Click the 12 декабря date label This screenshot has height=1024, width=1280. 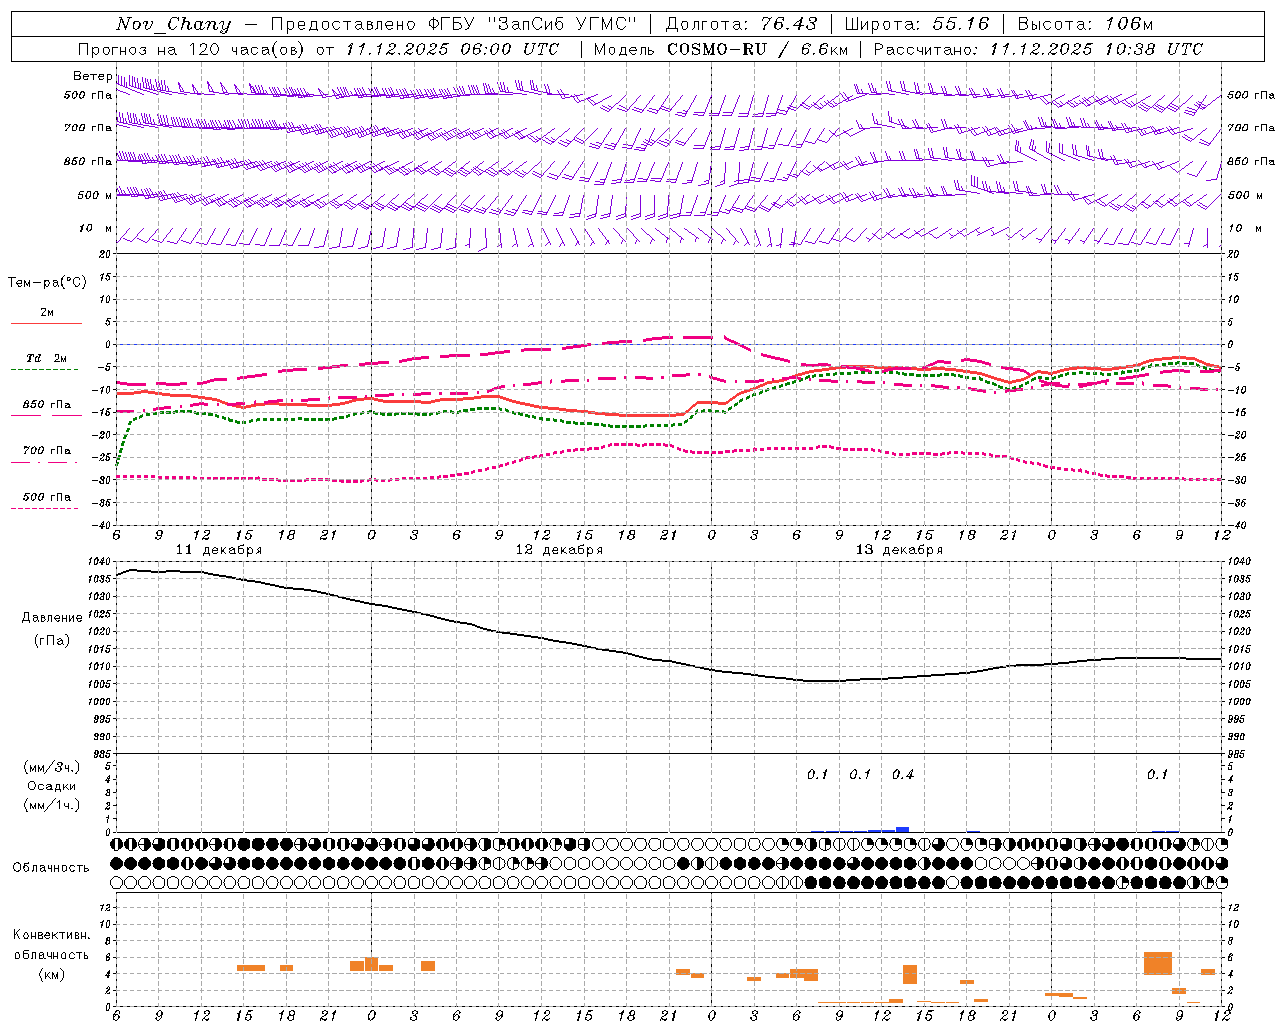559,550
